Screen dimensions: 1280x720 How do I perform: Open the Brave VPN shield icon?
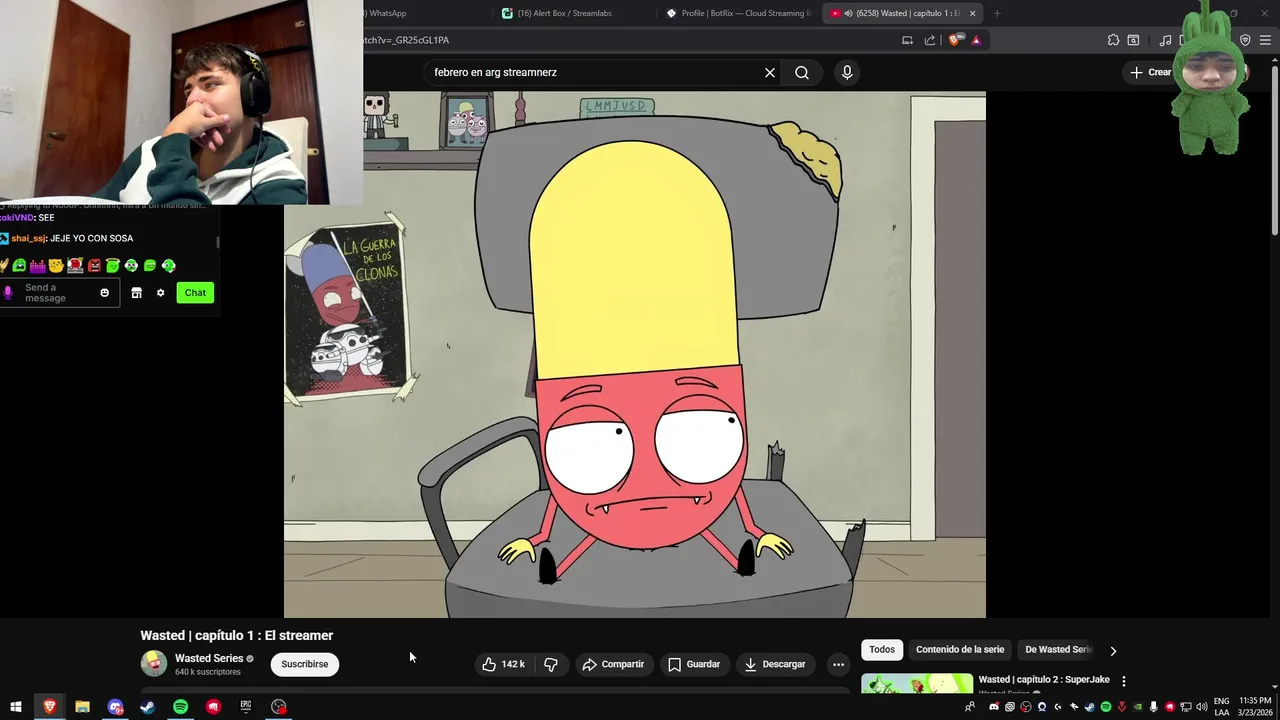tap(1245, 40)
